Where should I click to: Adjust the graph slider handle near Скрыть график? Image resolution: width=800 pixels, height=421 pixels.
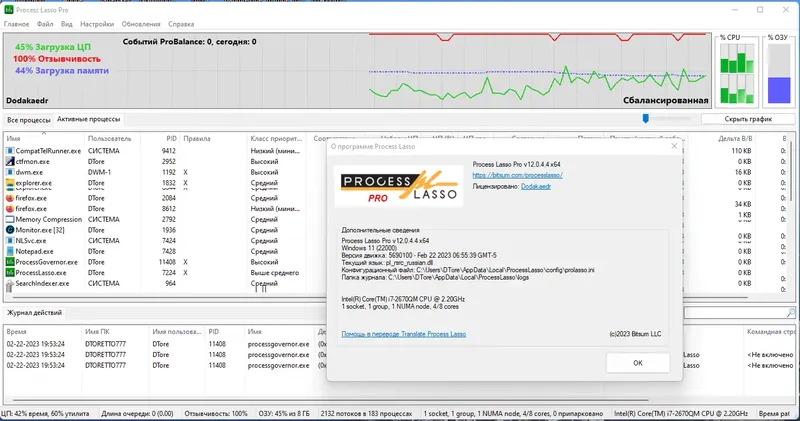point(645,118)
